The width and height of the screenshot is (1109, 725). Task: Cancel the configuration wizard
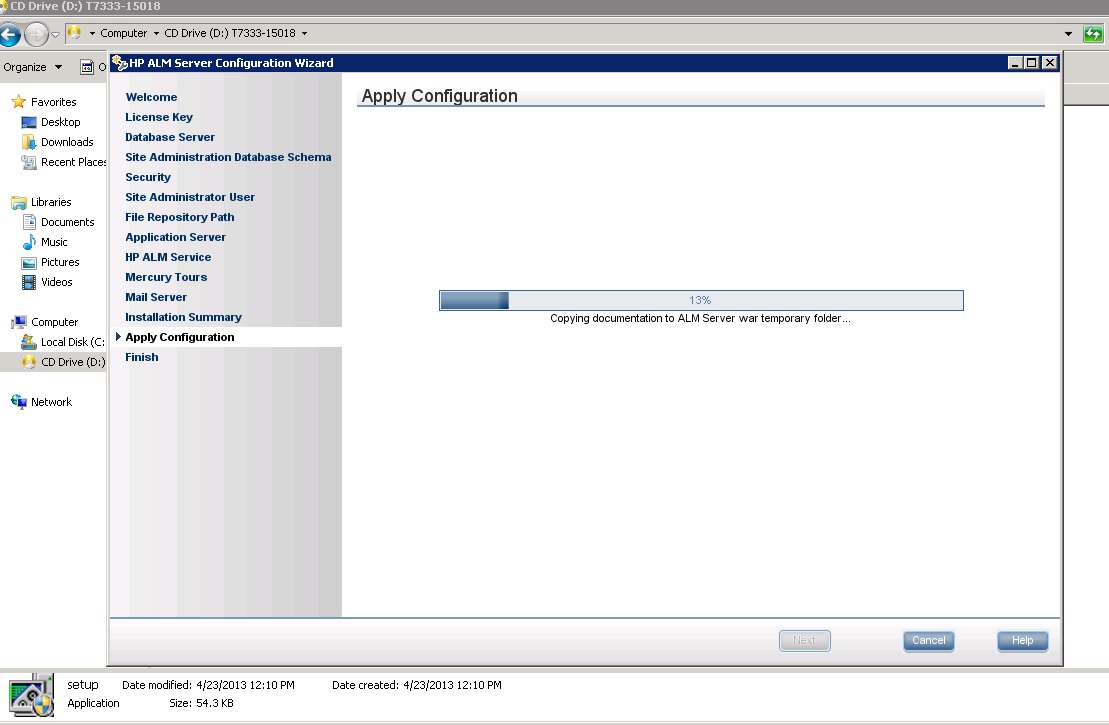pyautogui.click(x=929, y=641)
